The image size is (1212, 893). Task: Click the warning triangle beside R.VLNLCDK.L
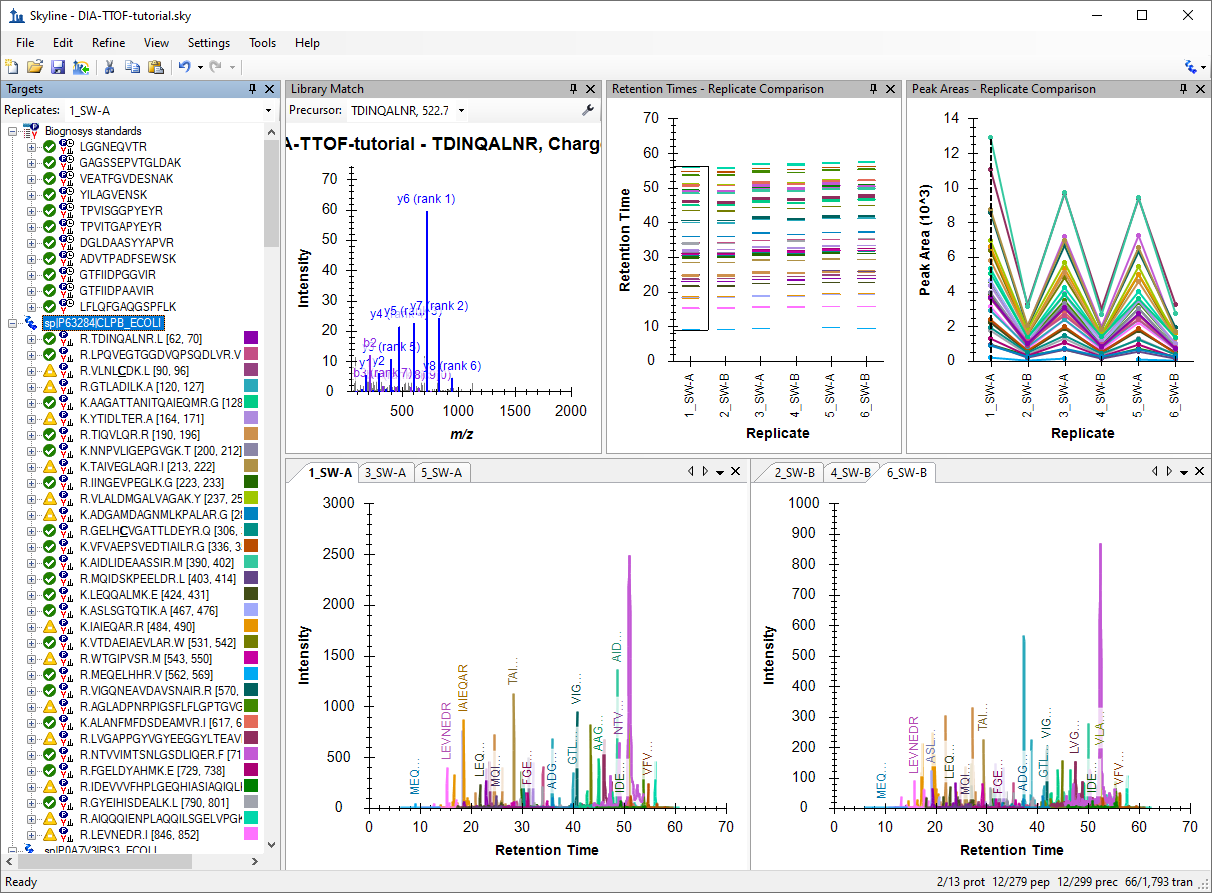(x=48, y=371)
